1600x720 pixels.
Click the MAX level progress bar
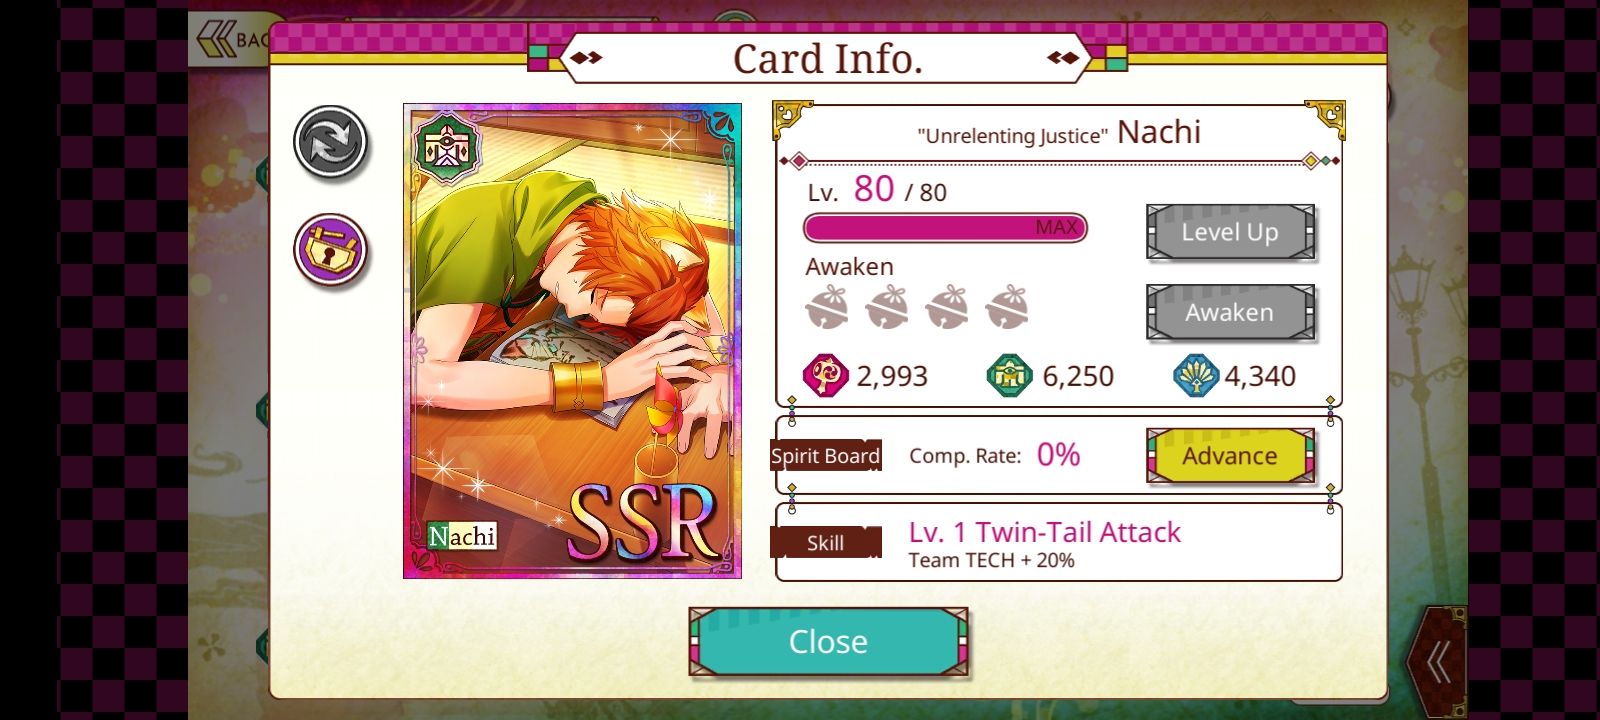tap(945, 228)
